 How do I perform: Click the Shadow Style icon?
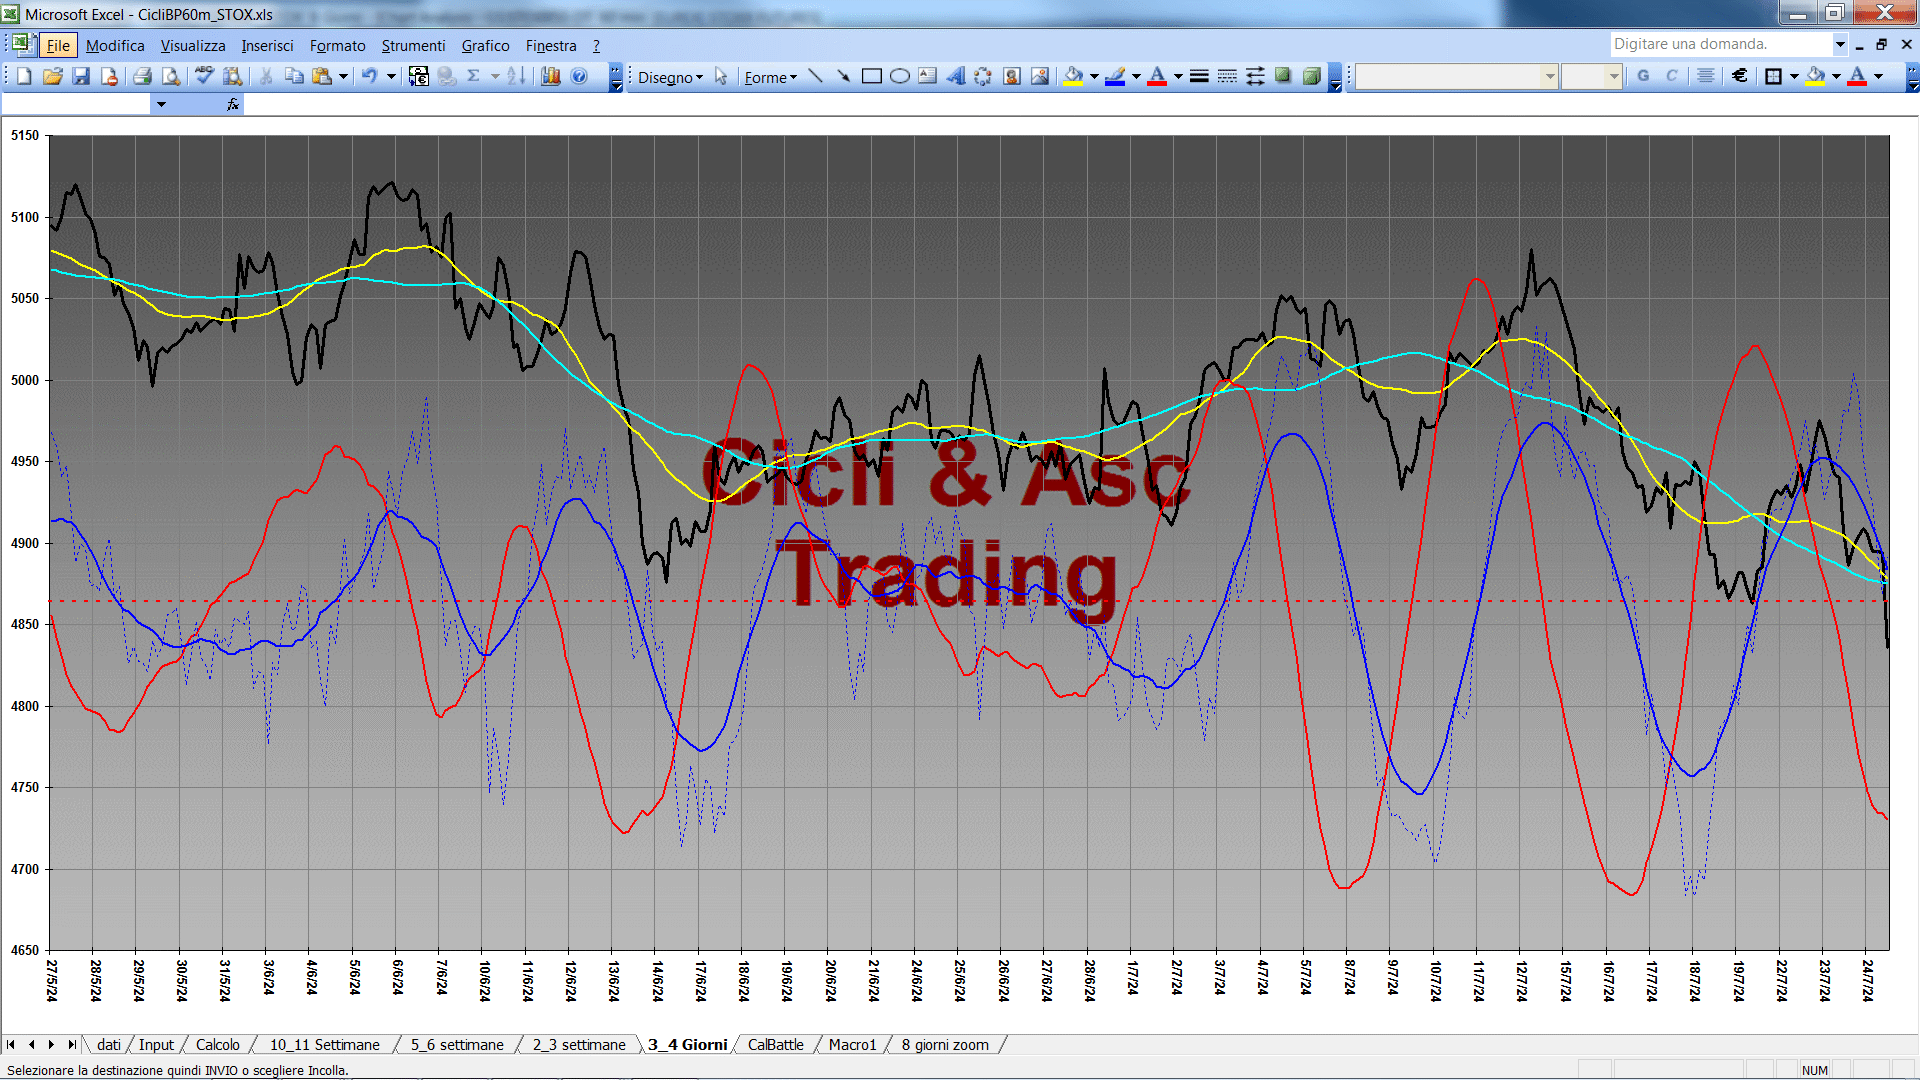click(1283, 76)
